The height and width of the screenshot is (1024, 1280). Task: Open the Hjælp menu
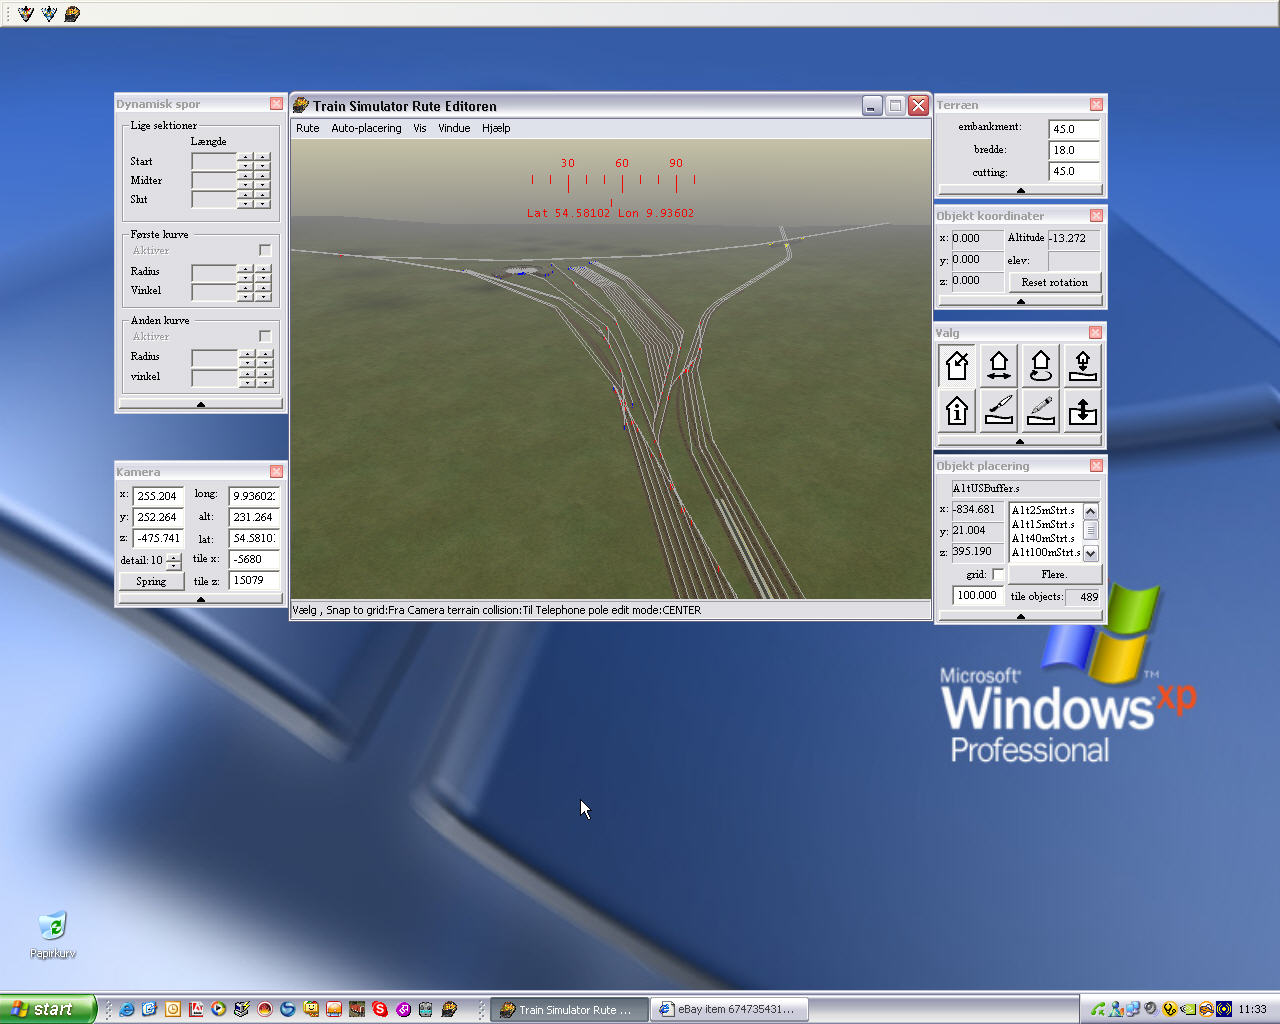[496, 128]
